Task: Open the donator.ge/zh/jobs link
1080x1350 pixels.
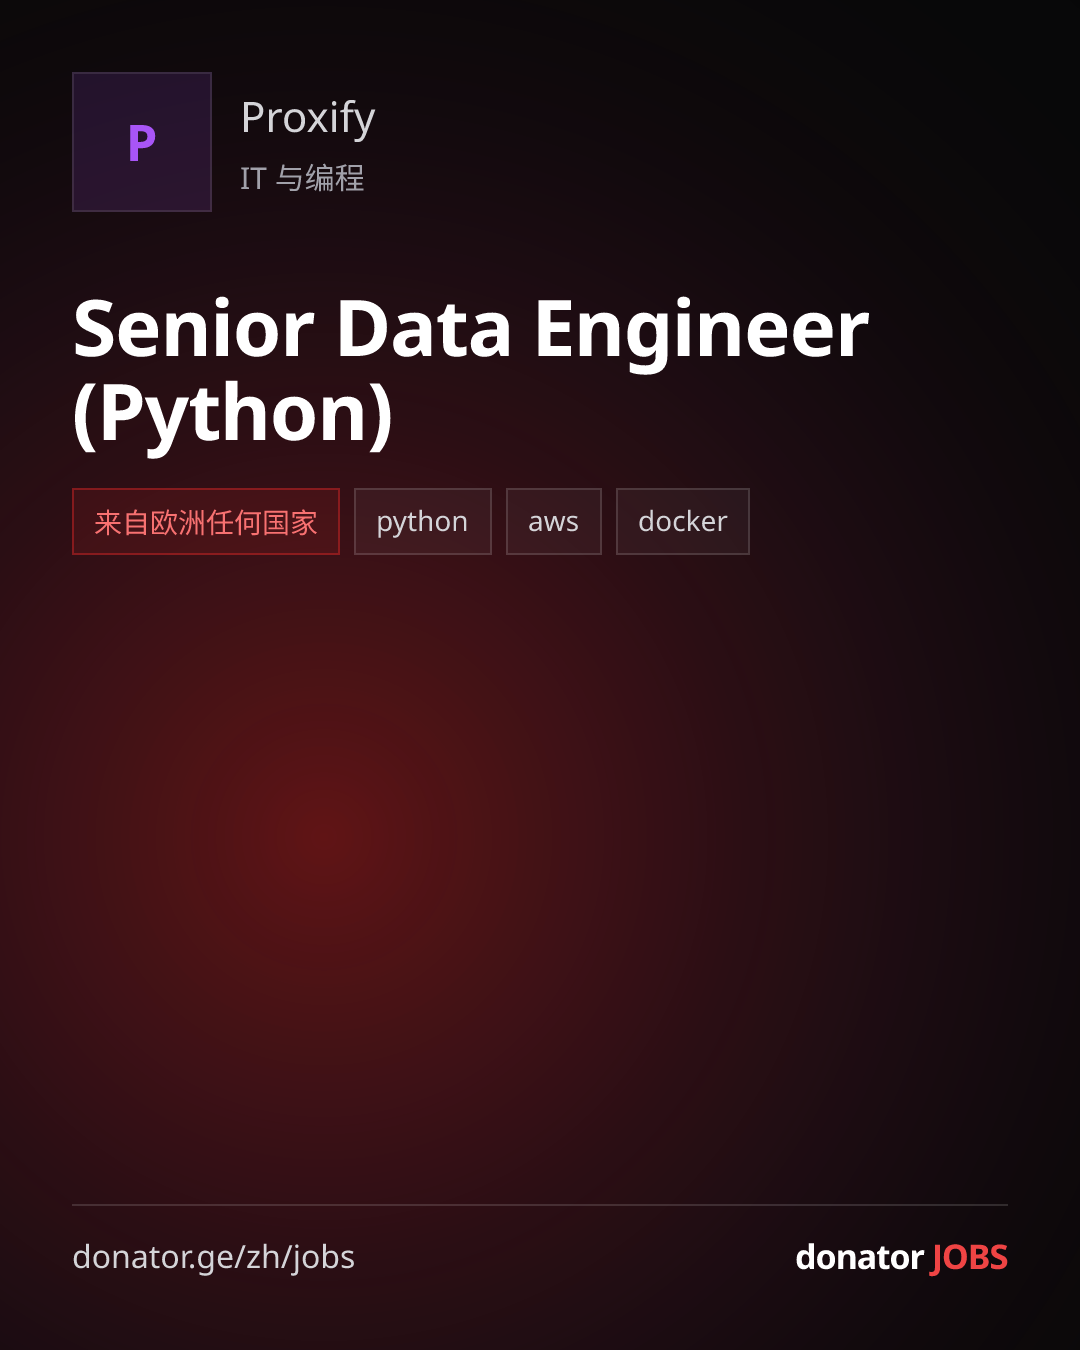Action: pos(214,1257)
